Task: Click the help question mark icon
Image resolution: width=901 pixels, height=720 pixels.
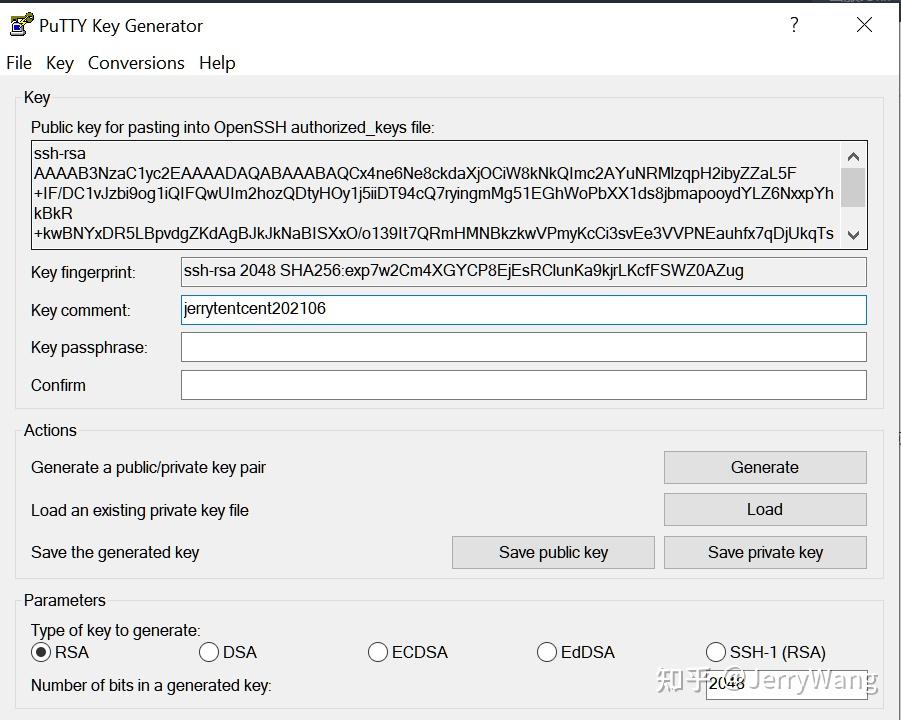Action: click(794, 24)
